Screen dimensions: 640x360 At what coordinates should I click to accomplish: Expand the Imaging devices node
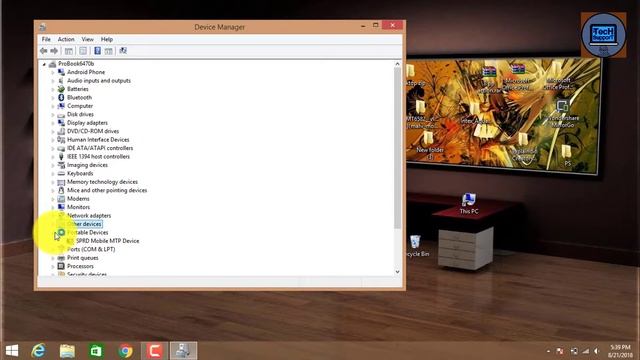pyautogui.click(x=53, y=165)
